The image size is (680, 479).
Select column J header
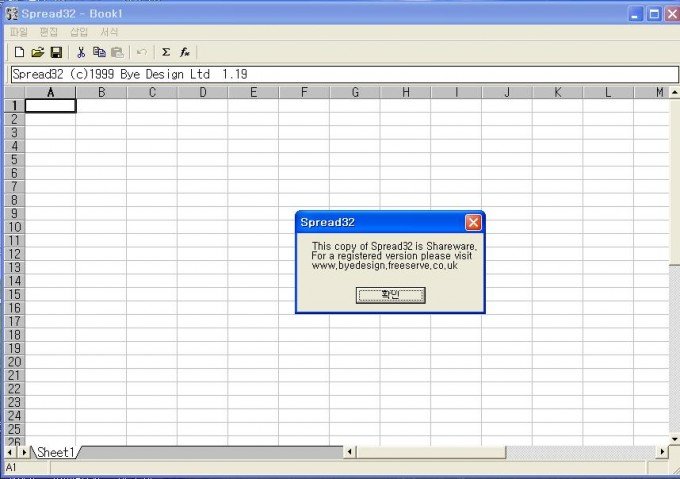(x=507, y=92)
